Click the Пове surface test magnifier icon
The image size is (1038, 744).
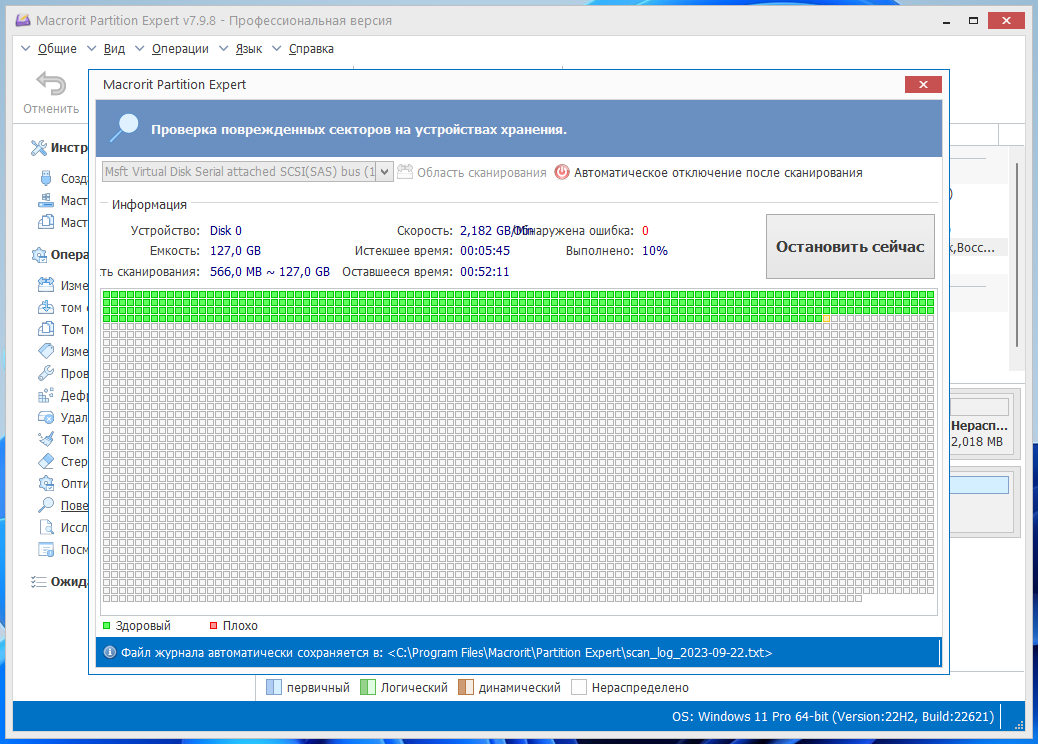46,505
